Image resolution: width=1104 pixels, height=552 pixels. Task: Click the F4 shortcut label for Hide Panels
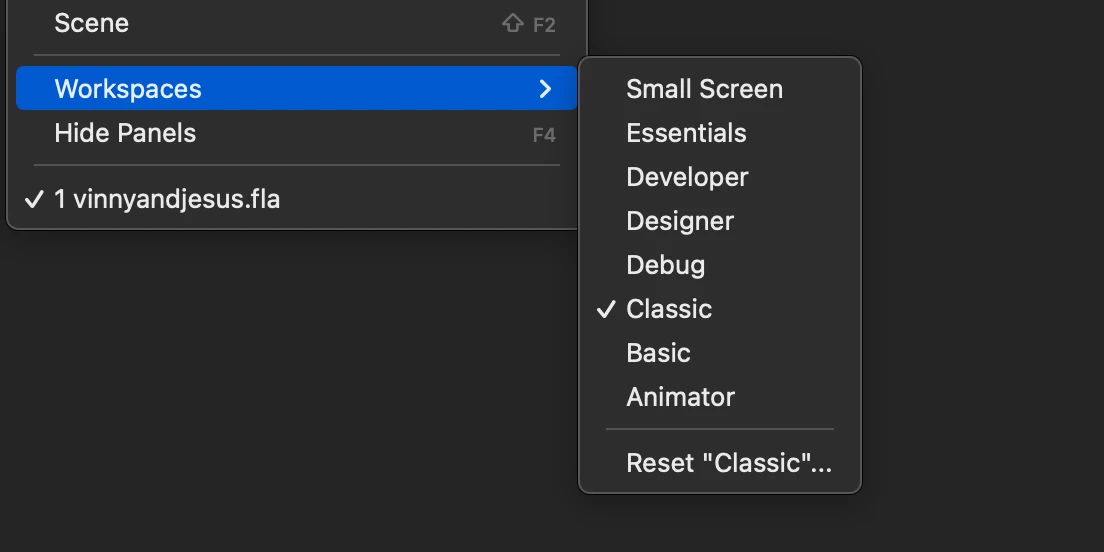(544, 134)
